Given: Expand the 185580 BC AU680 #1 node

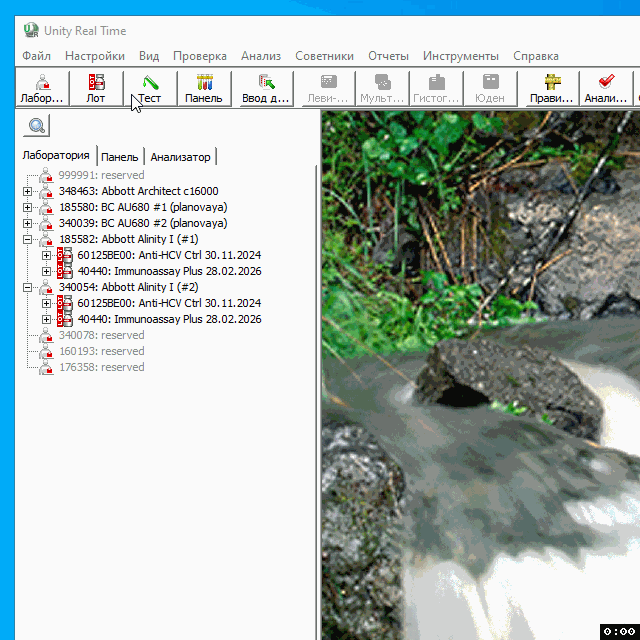Looking at the screenshot, I should [28, 207].
